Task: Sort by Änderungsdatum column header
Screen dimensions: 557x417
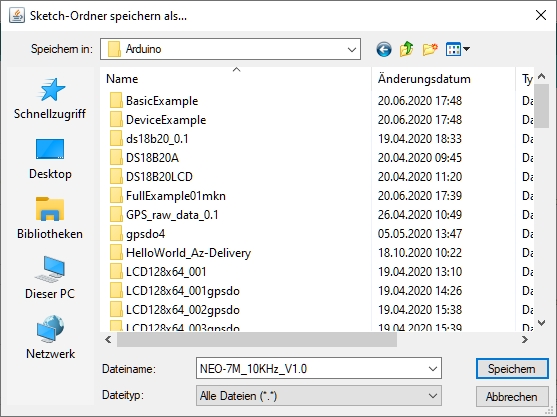Action: pyautogui.click(x=443, y=78)
